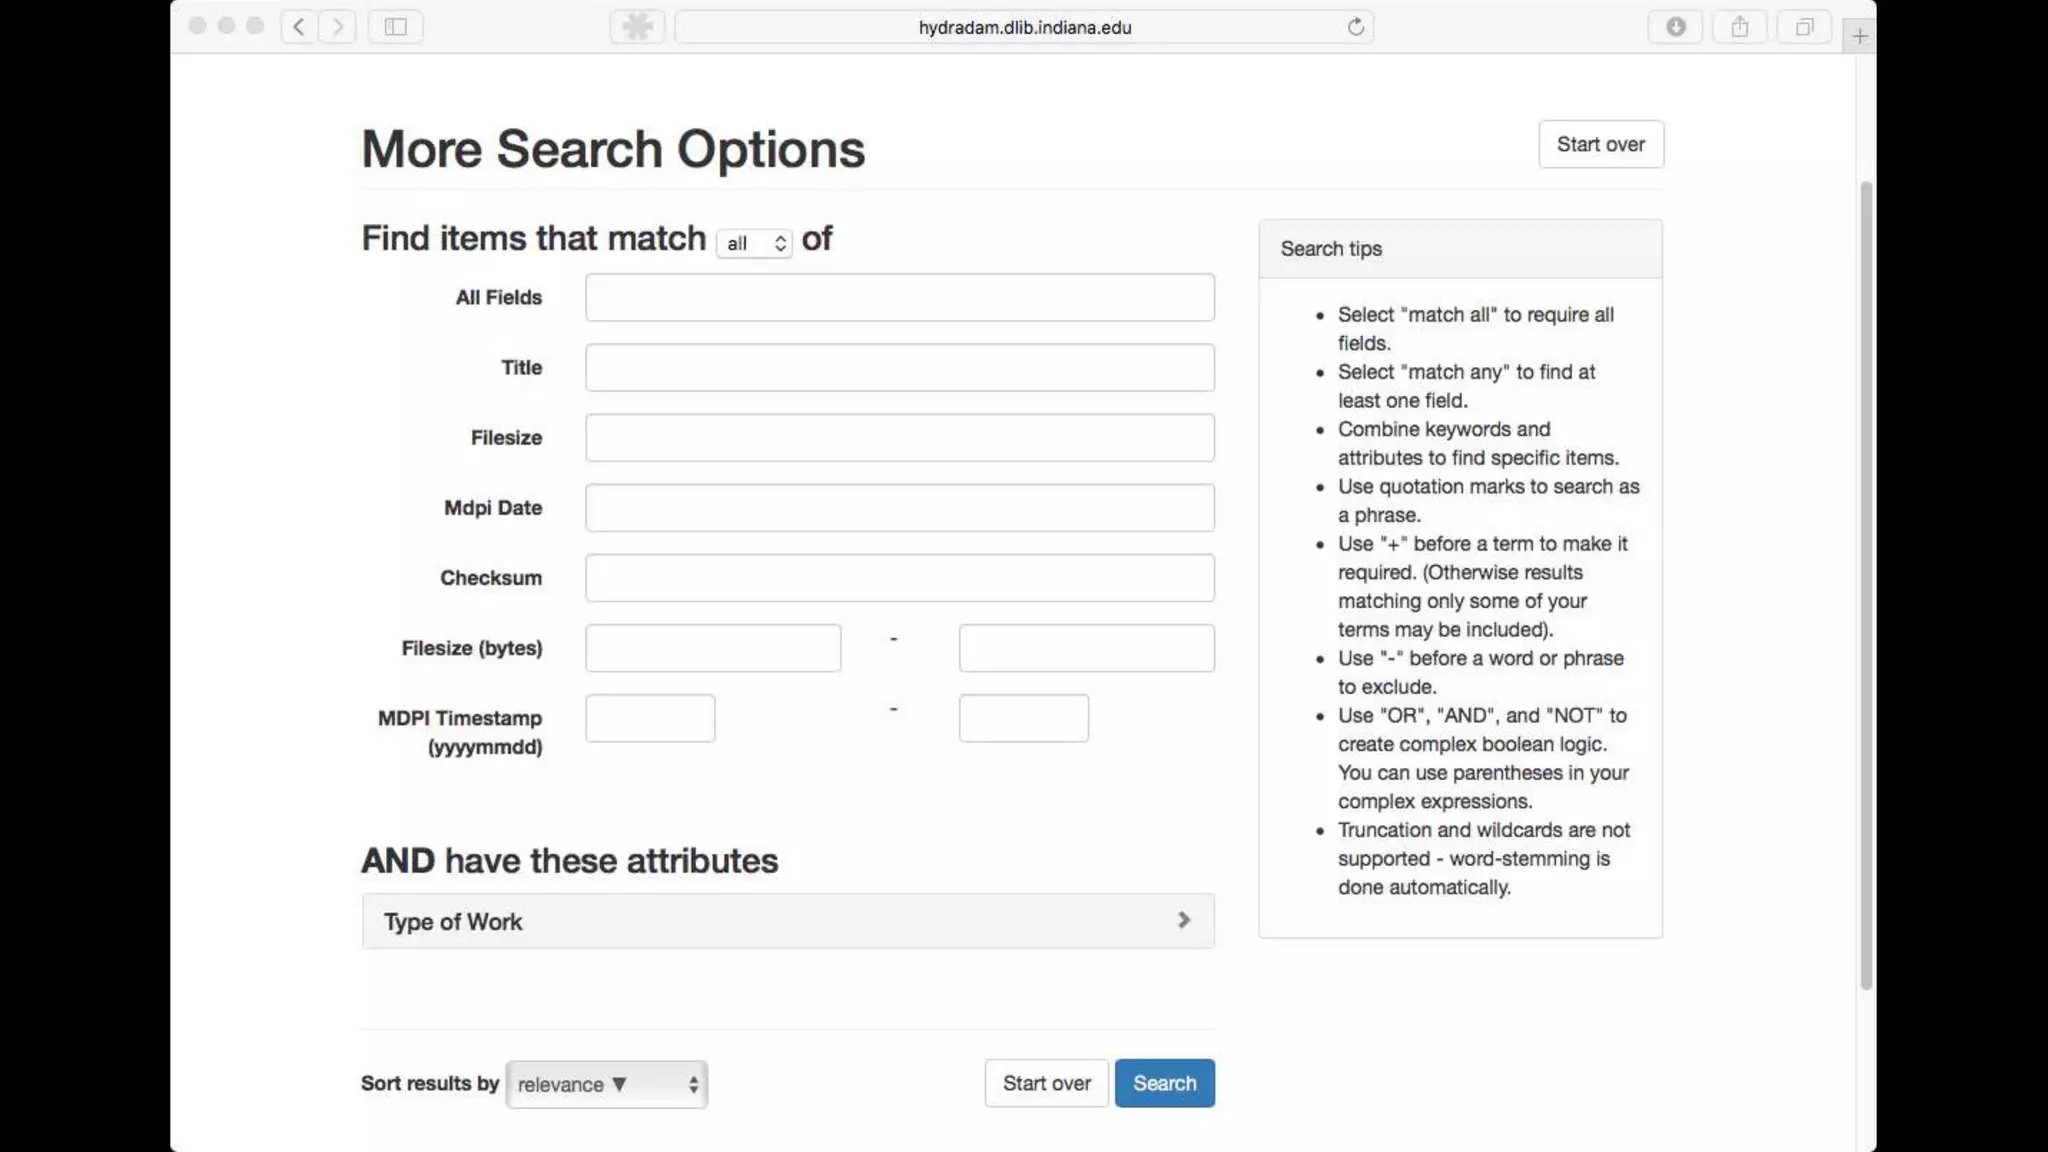Click the All Fields text input
The width and height of the screenshot is (2048, 1152).
click(900, 297)
